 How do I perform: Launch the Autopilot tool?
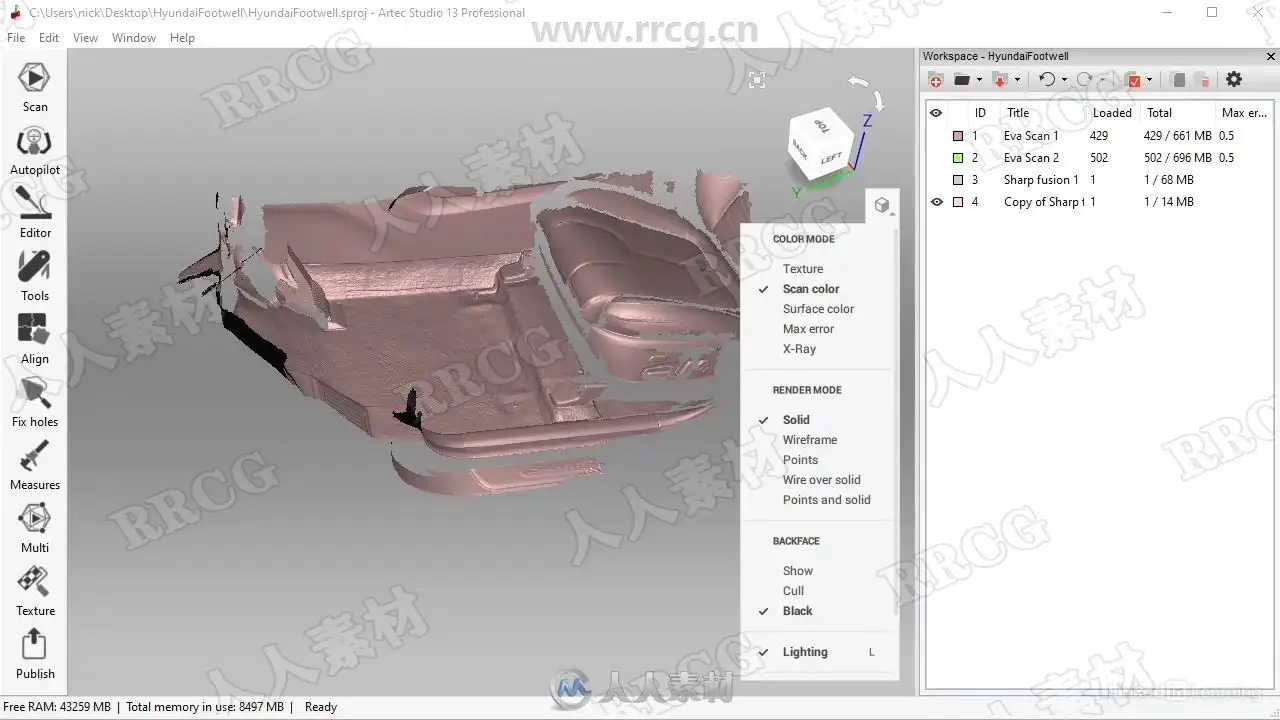point(35,150)
